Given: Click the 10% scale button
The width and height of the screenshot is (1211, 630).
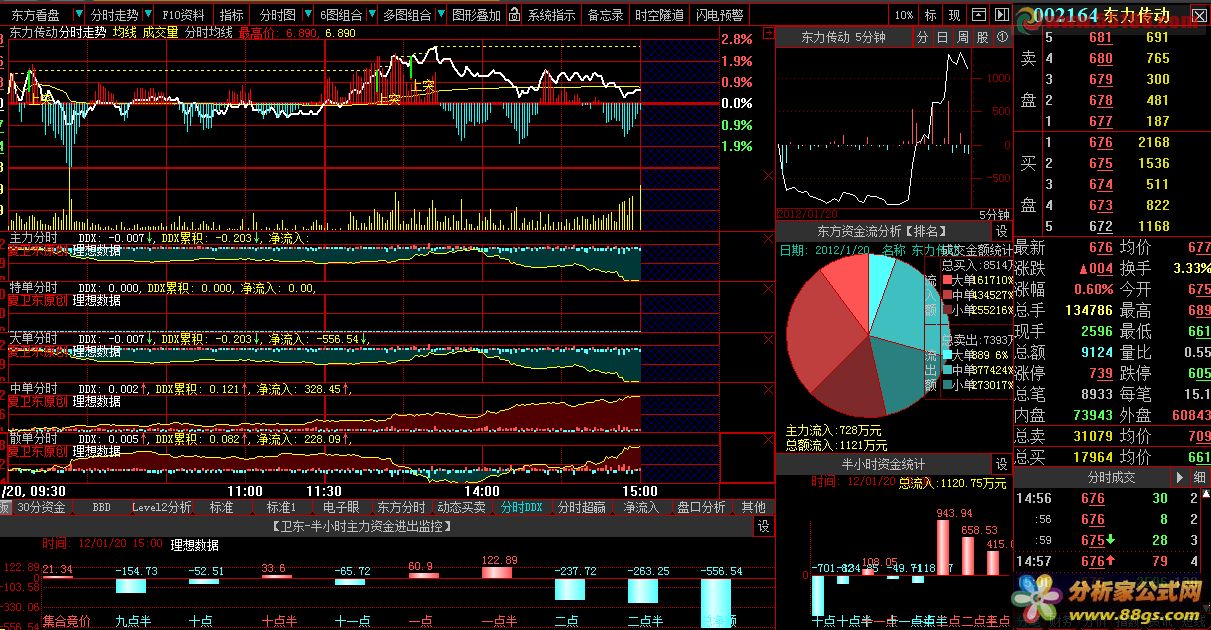Looking at the screenshot, I should tap(904, 15).
